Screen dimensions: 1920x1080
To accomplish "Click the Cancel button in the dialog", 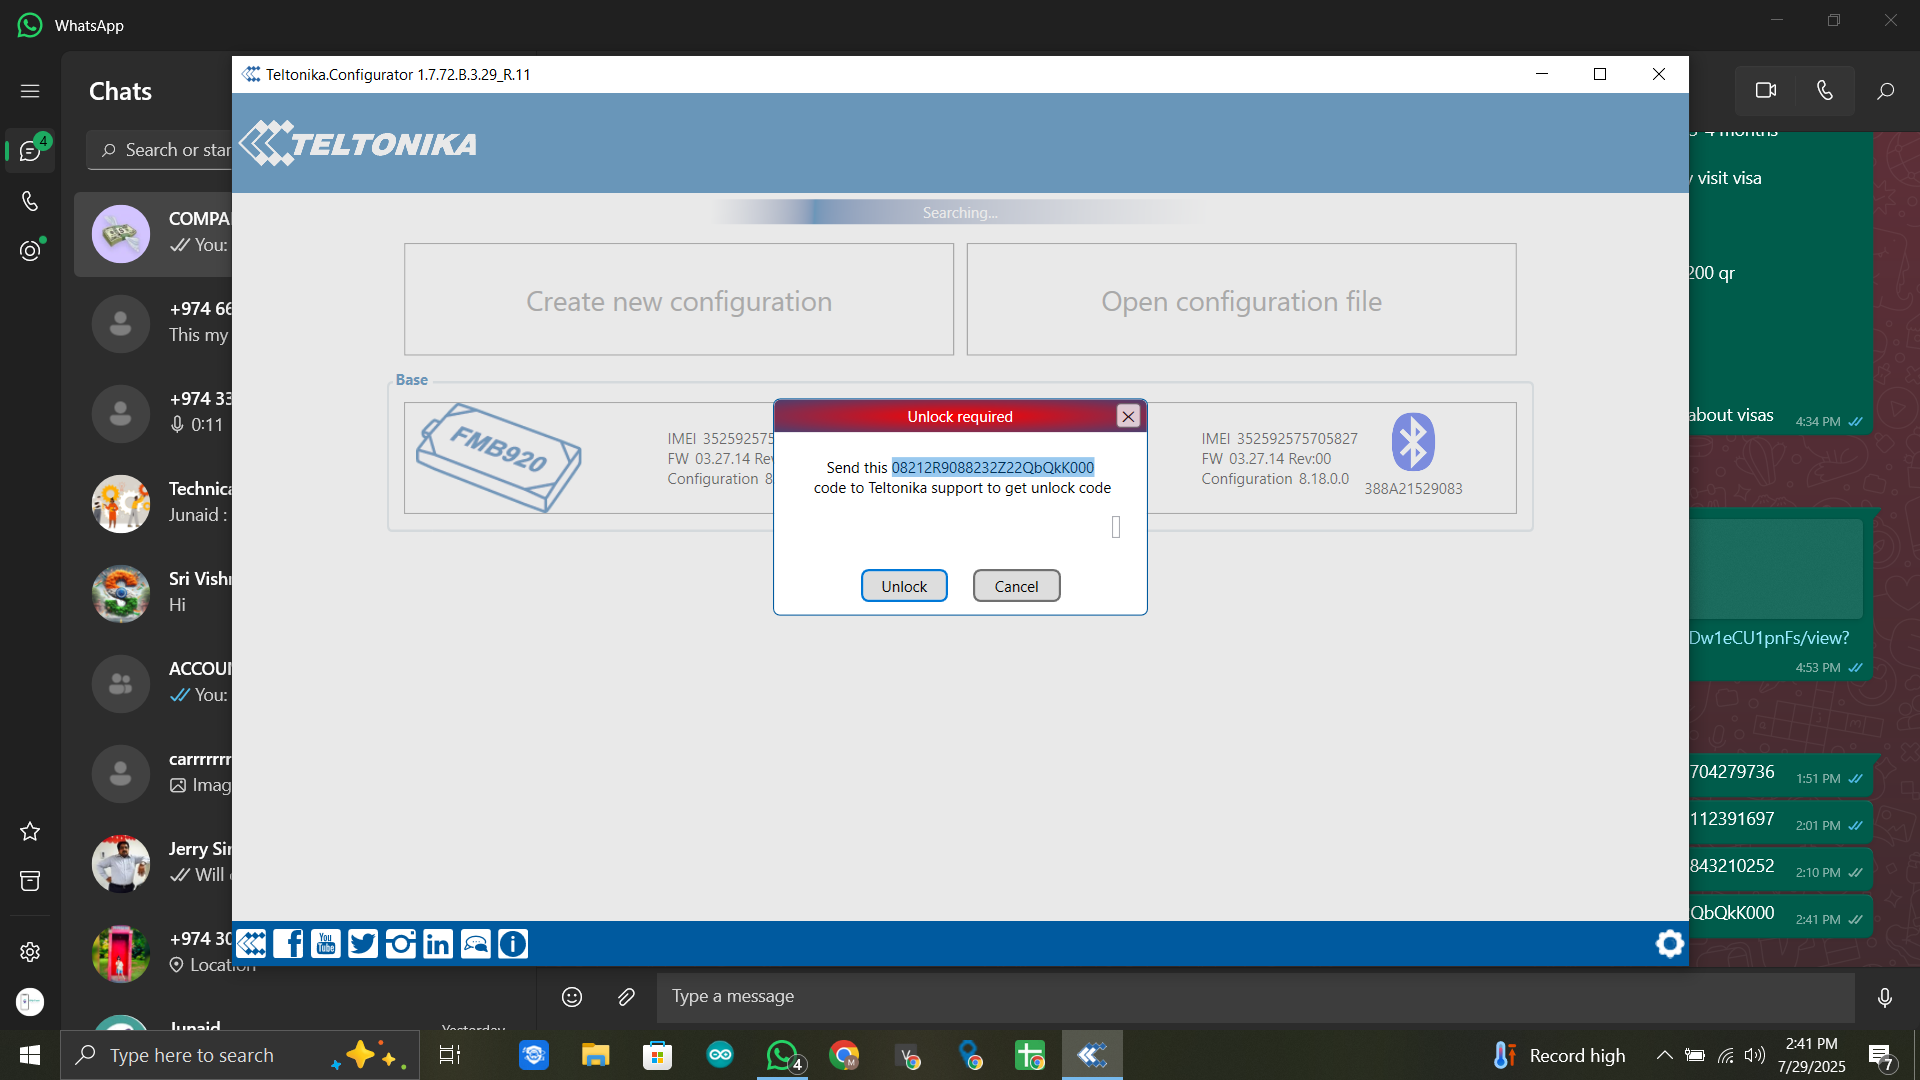I will coord(1016,586).
